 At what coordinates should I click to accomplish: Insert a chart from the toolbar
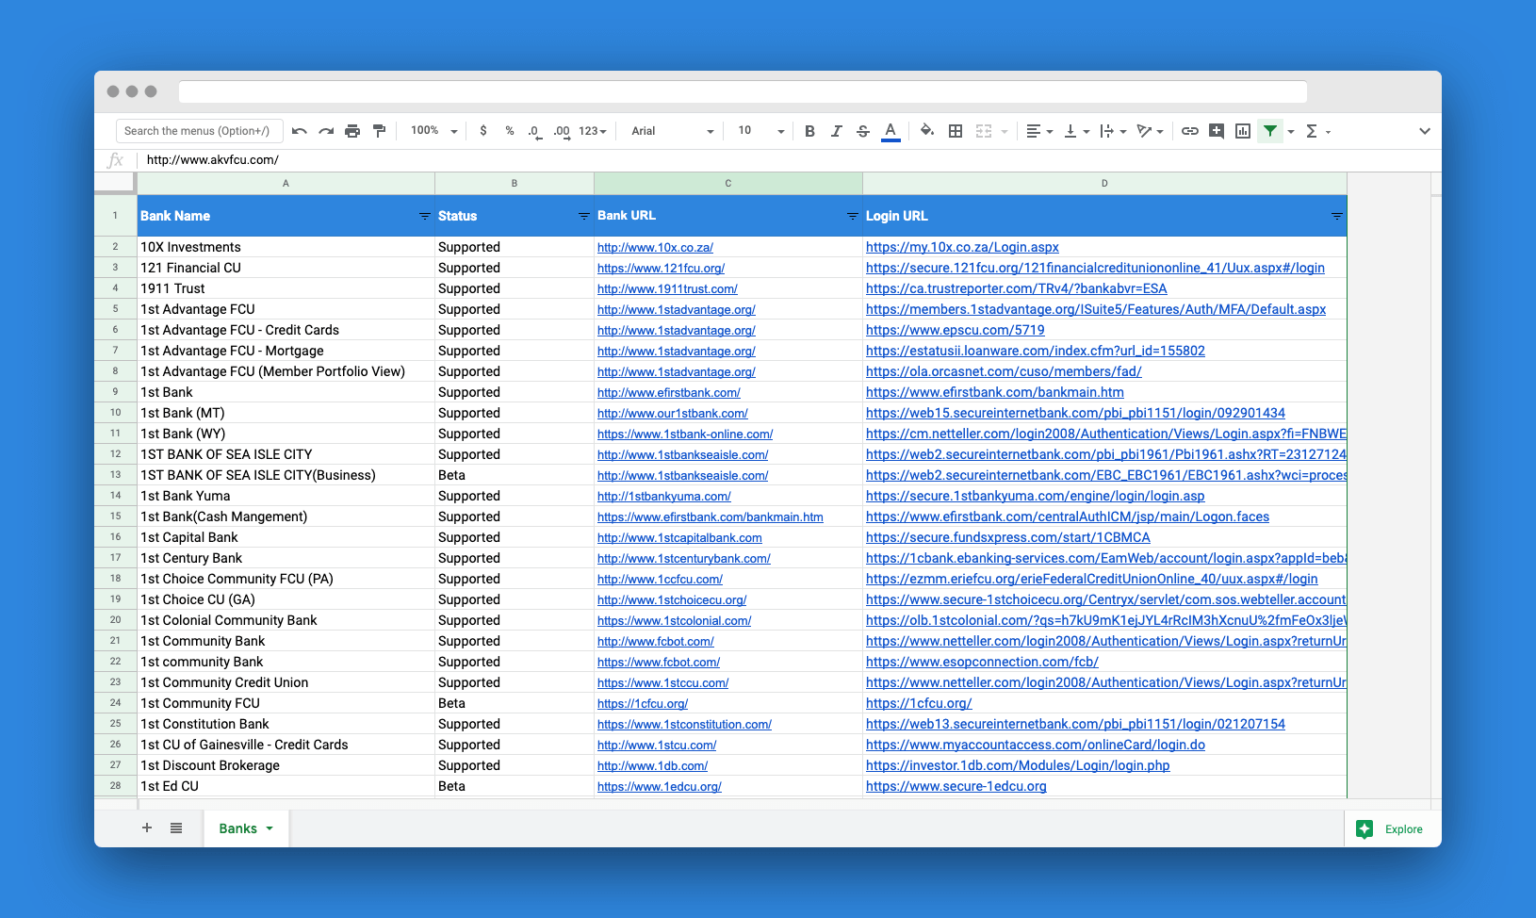pos(1243,131)
